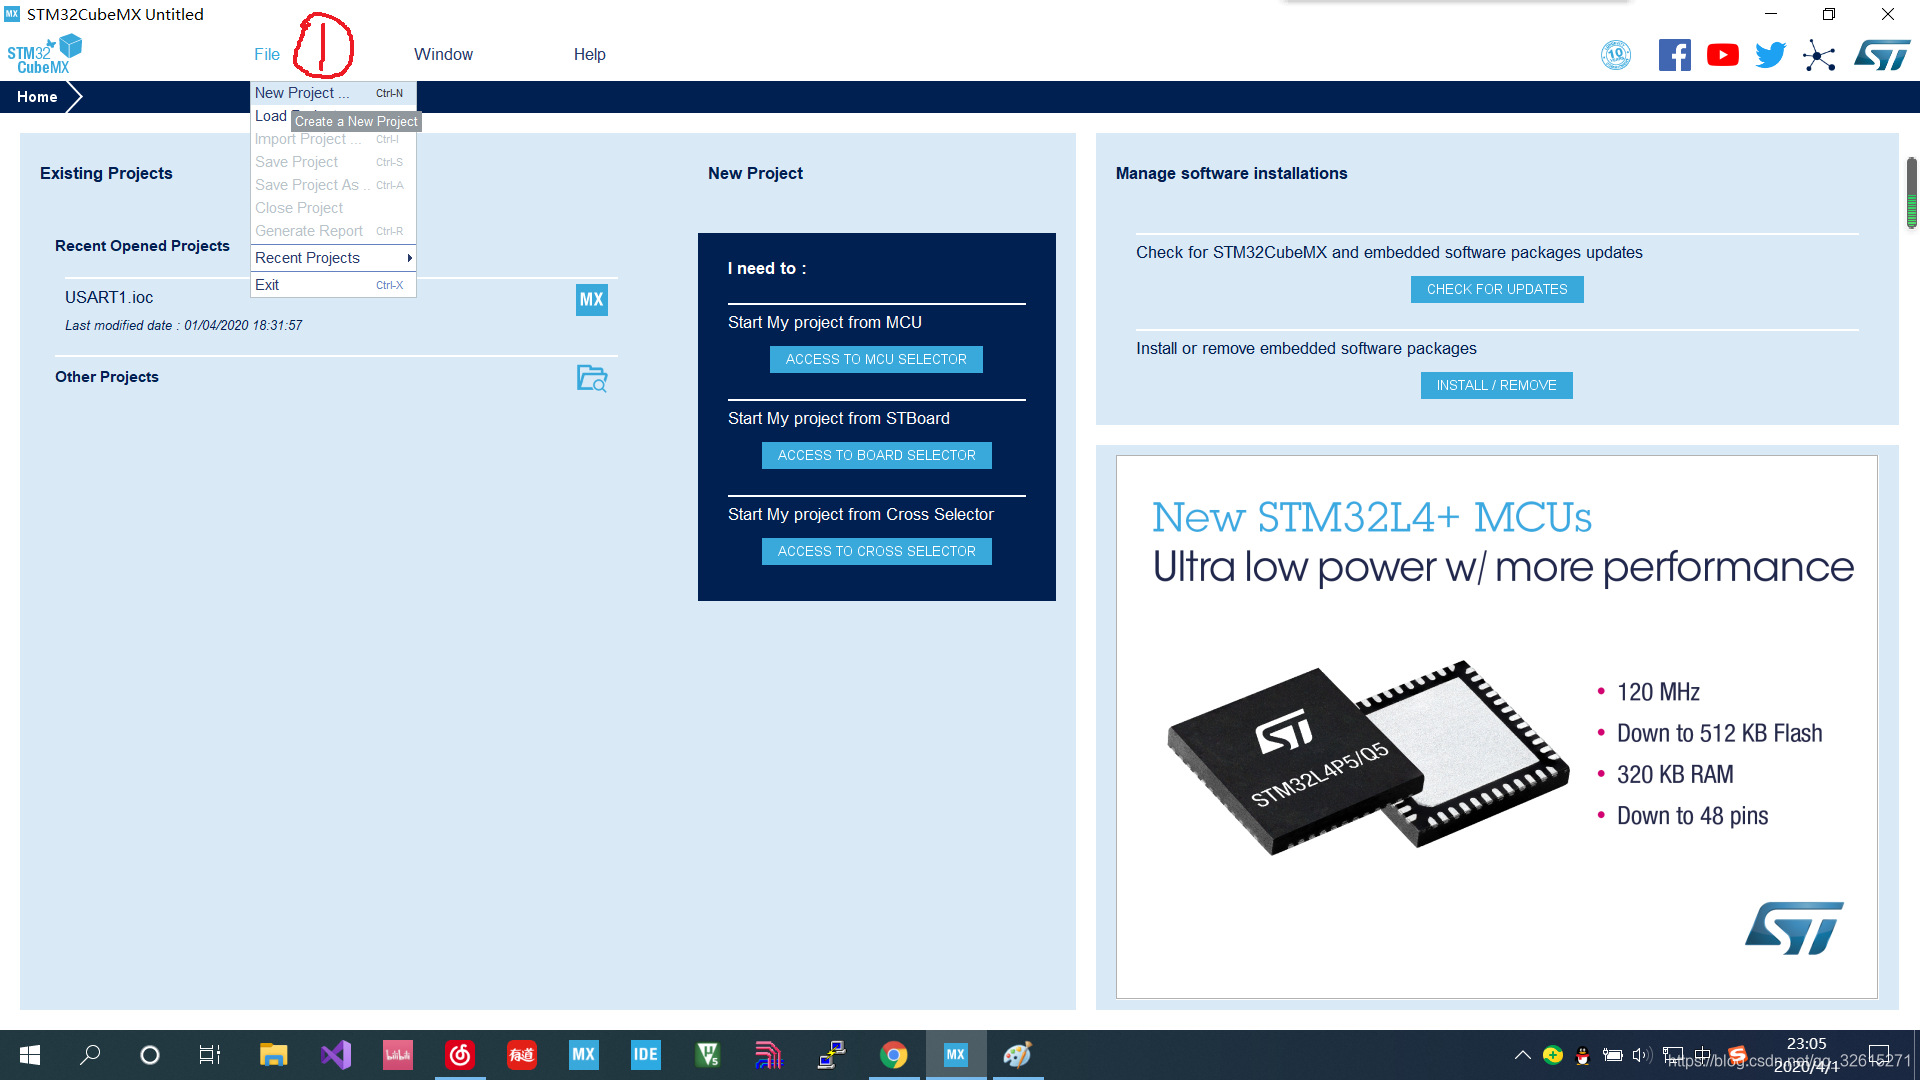
Task: Click INSTALL / REMOVE packages button
Action: 1495,384
